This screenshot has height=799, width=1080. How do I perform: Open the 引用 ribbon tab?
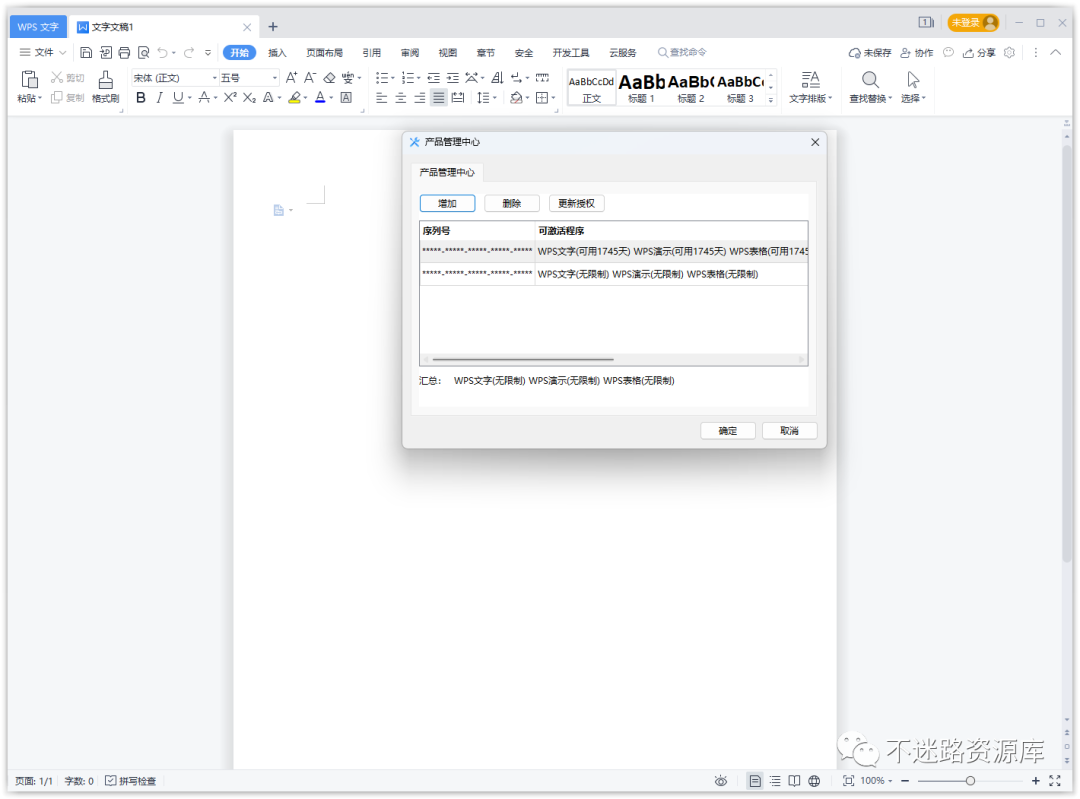[372, 52]
